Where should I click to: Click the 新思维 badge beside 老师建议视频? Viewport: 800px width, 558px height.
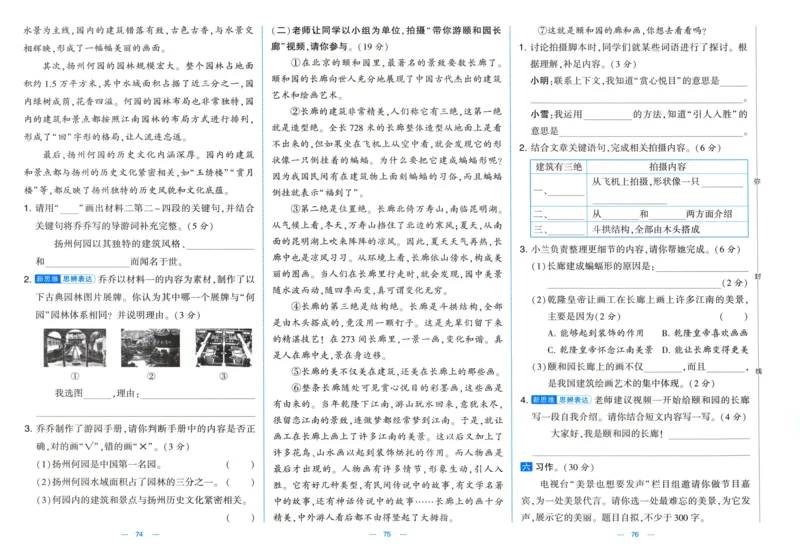click(543, 400)
